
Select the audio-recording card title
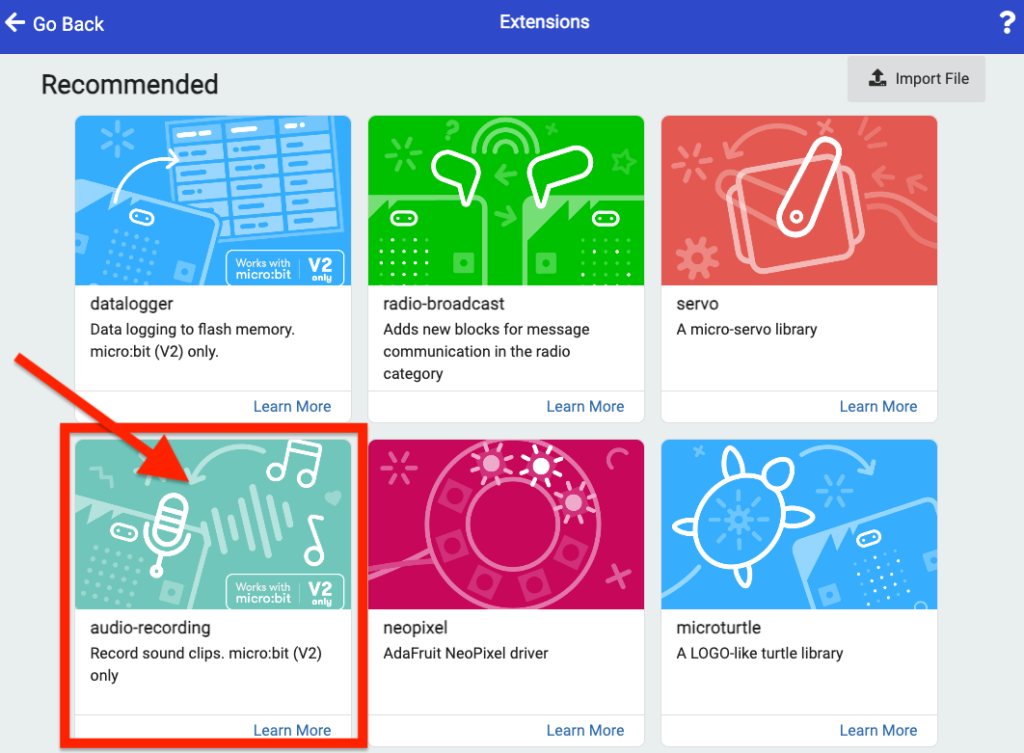150,628
